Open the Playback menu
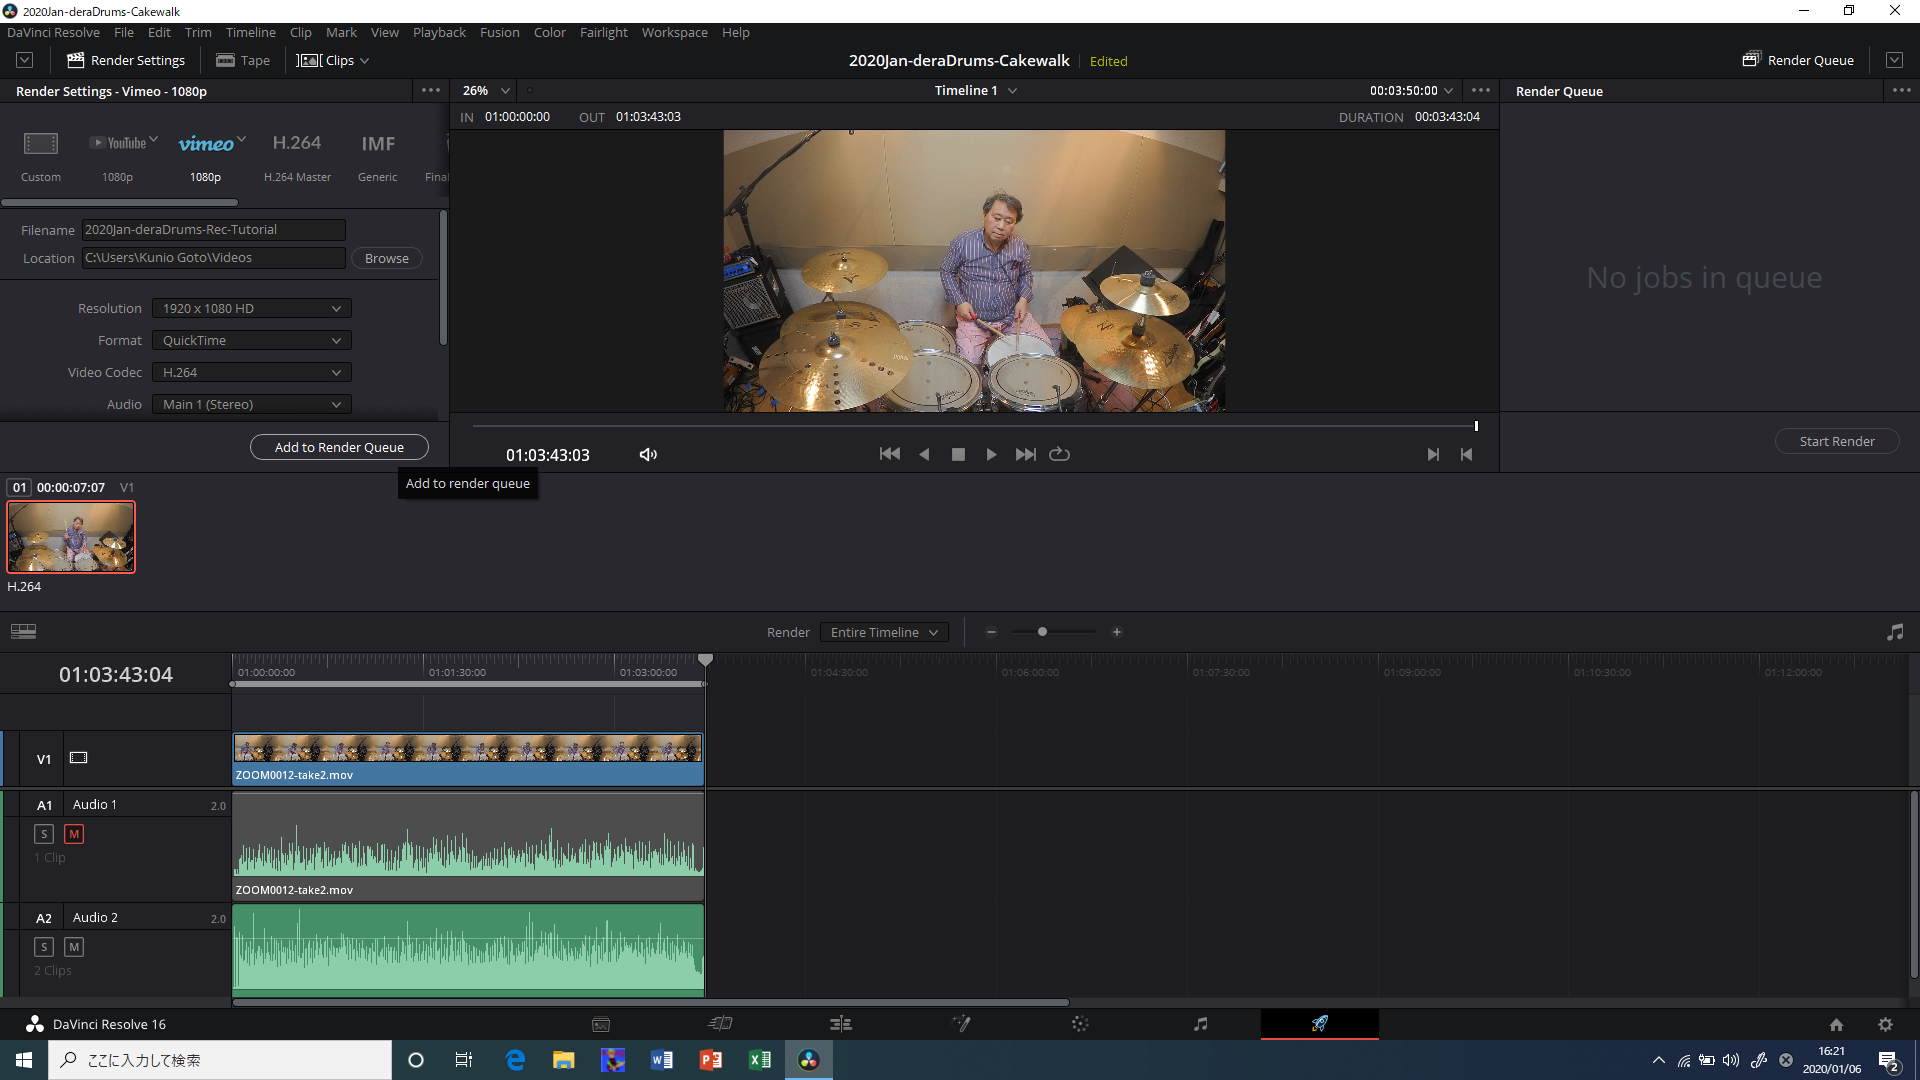The height and width of the screenshot is (1080, 1920). click(439, 32)
